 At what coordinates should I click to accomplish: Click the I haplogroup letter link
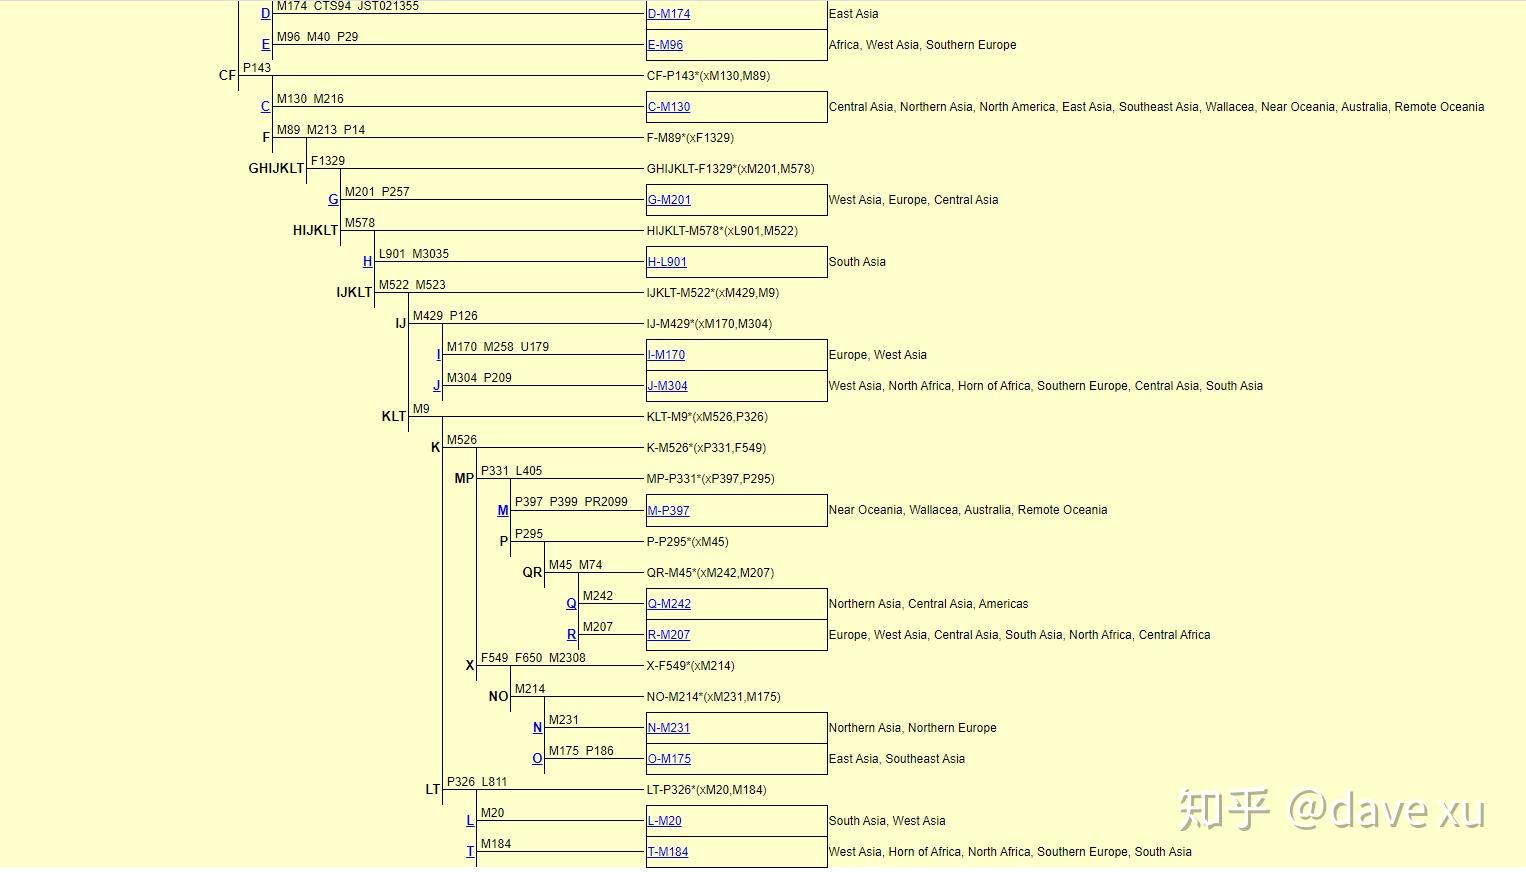438,354
